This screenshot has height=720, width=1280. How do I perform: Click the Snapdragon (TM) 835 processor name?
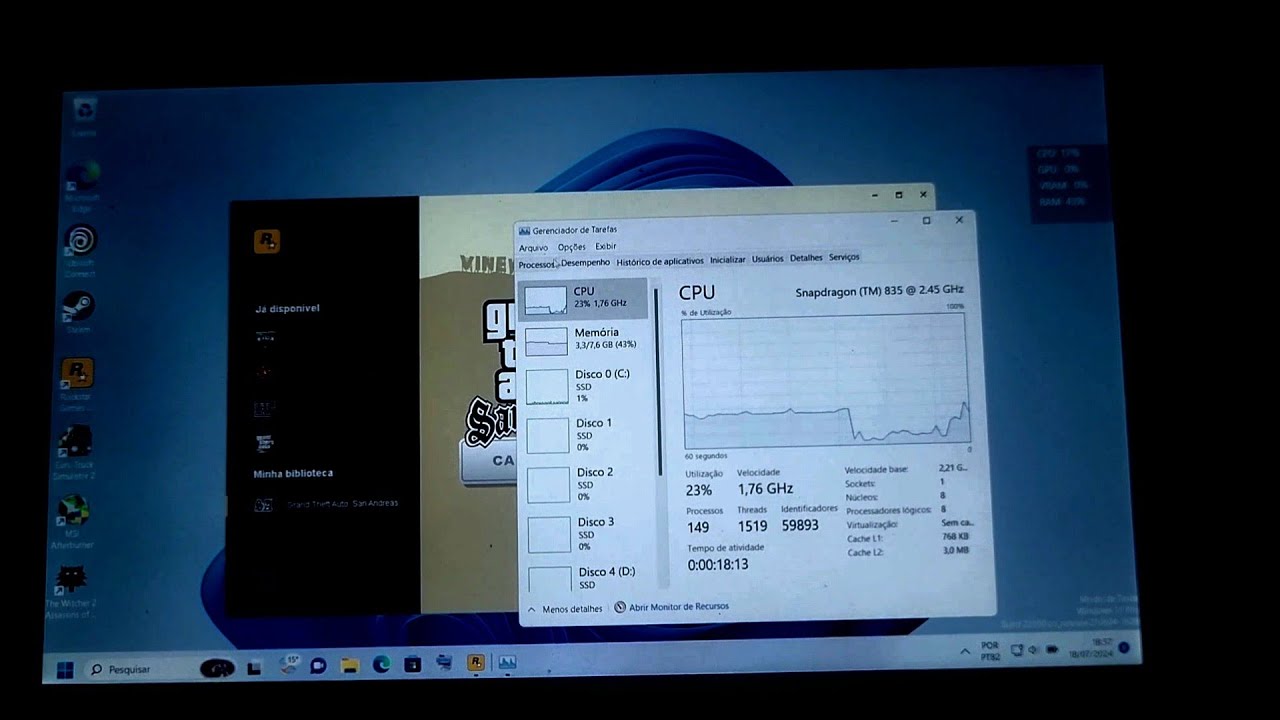click(879, 291)
